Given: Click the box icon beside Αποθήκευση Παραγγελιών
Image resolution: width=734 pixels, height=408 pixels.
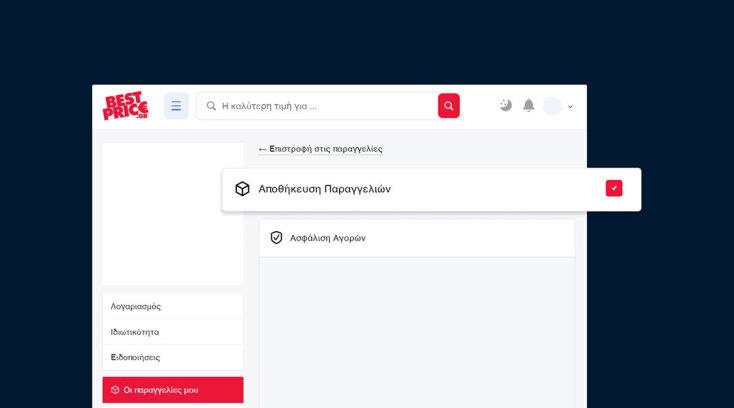Looking at the screenshot, I should pyautogui.click(x=242, y=189).
